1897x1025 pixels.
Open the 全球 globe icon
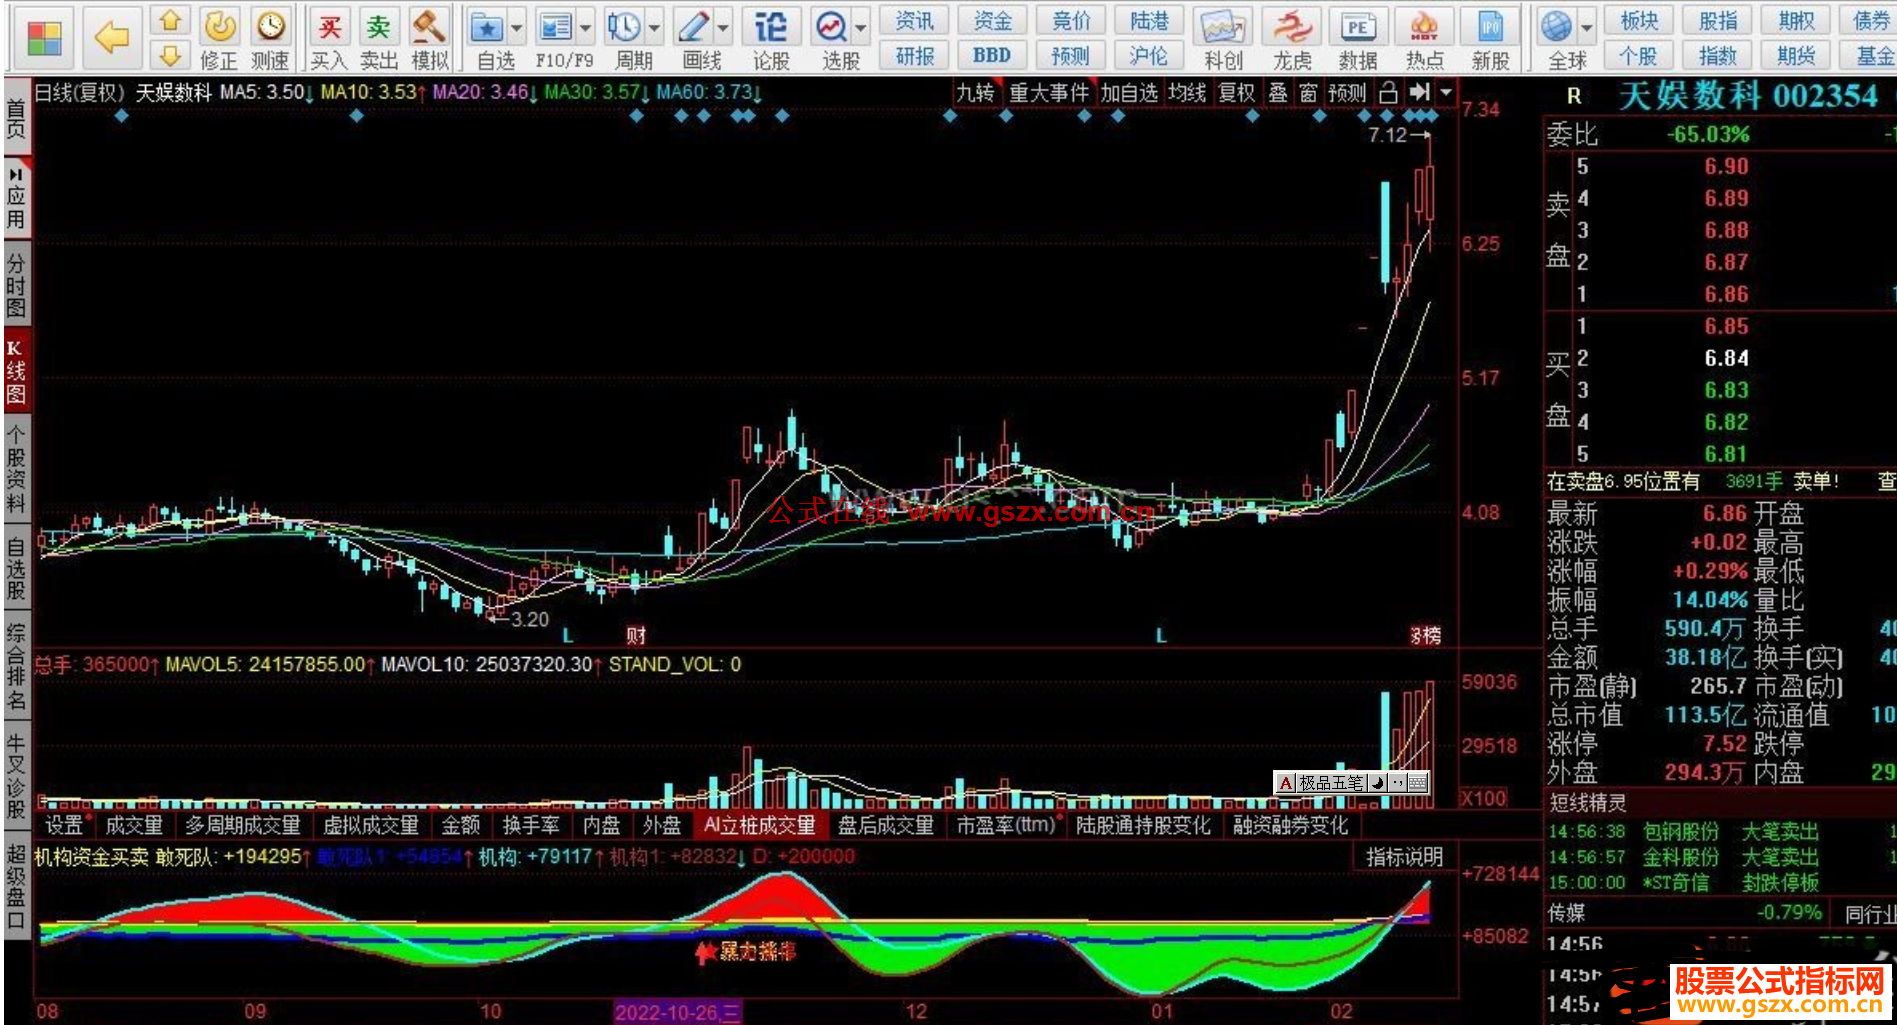coord(1557,28)
